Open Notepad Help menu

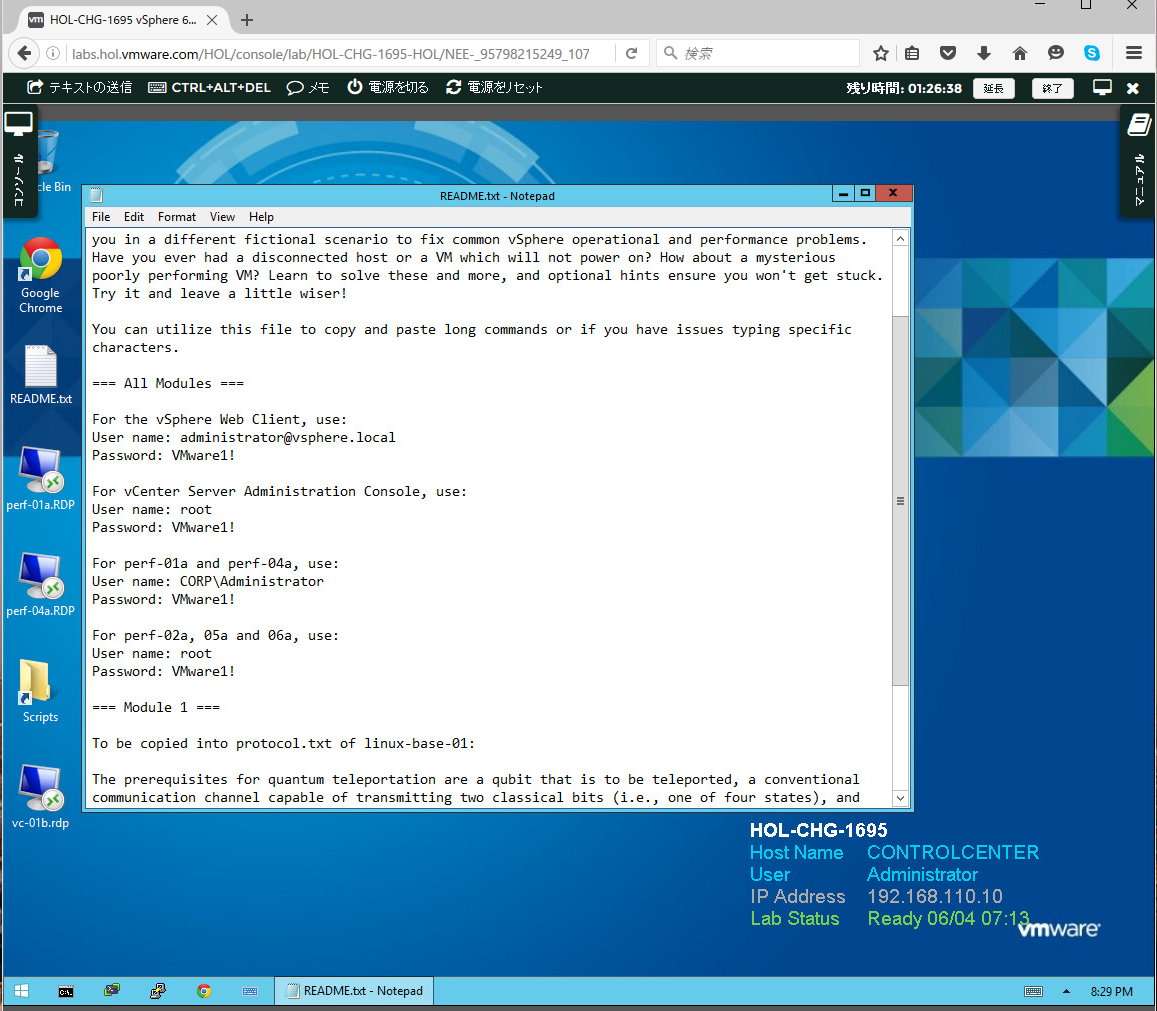tap(261, 217)
